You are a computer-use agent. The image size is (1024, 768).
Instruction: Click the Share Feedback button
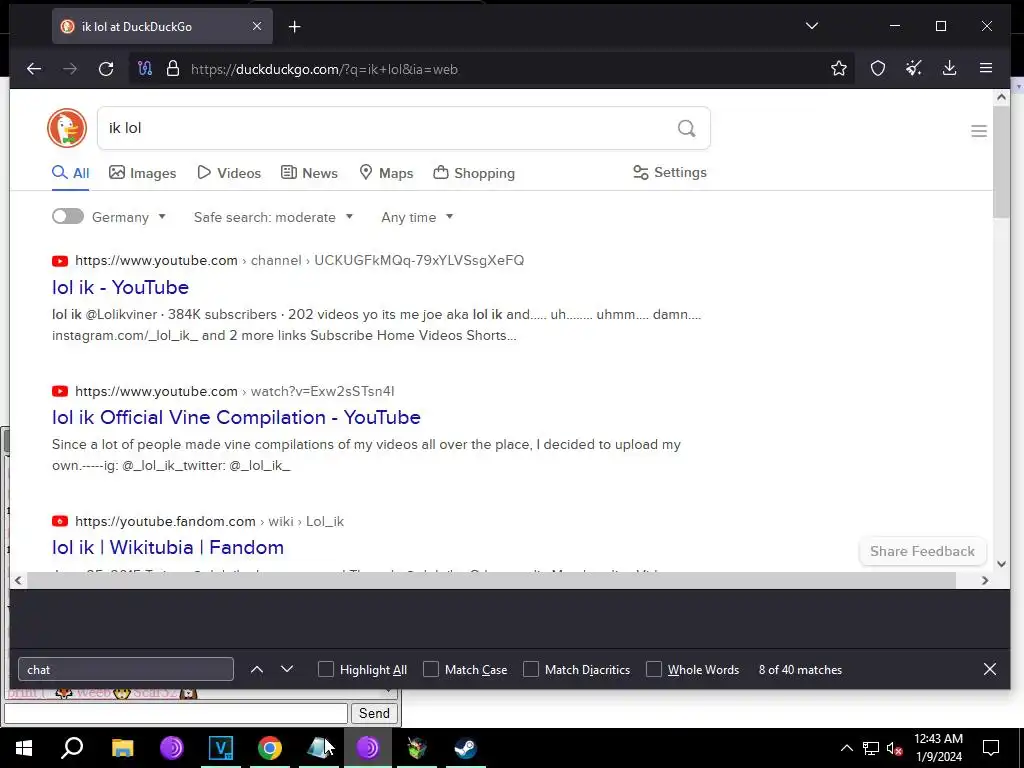922,551
